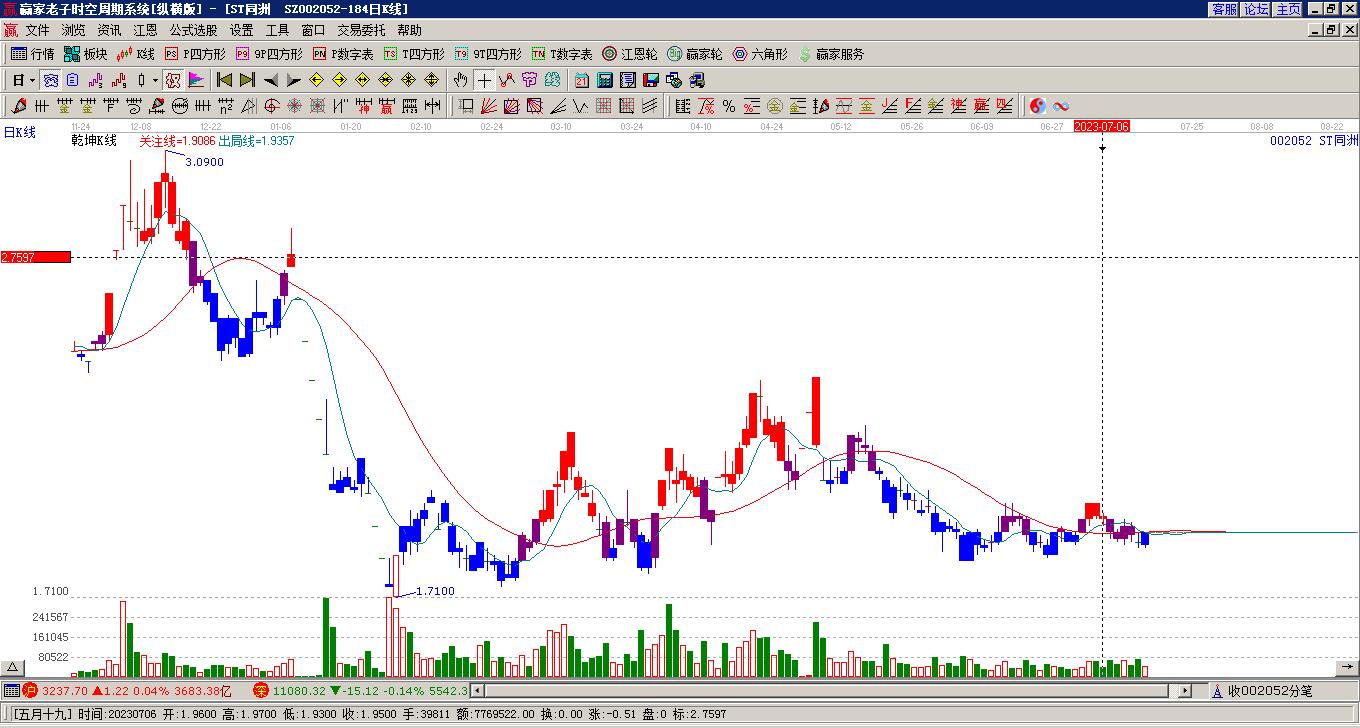
Task: Click the black right-pointing arrow icon
Action: tap(293, 80)
